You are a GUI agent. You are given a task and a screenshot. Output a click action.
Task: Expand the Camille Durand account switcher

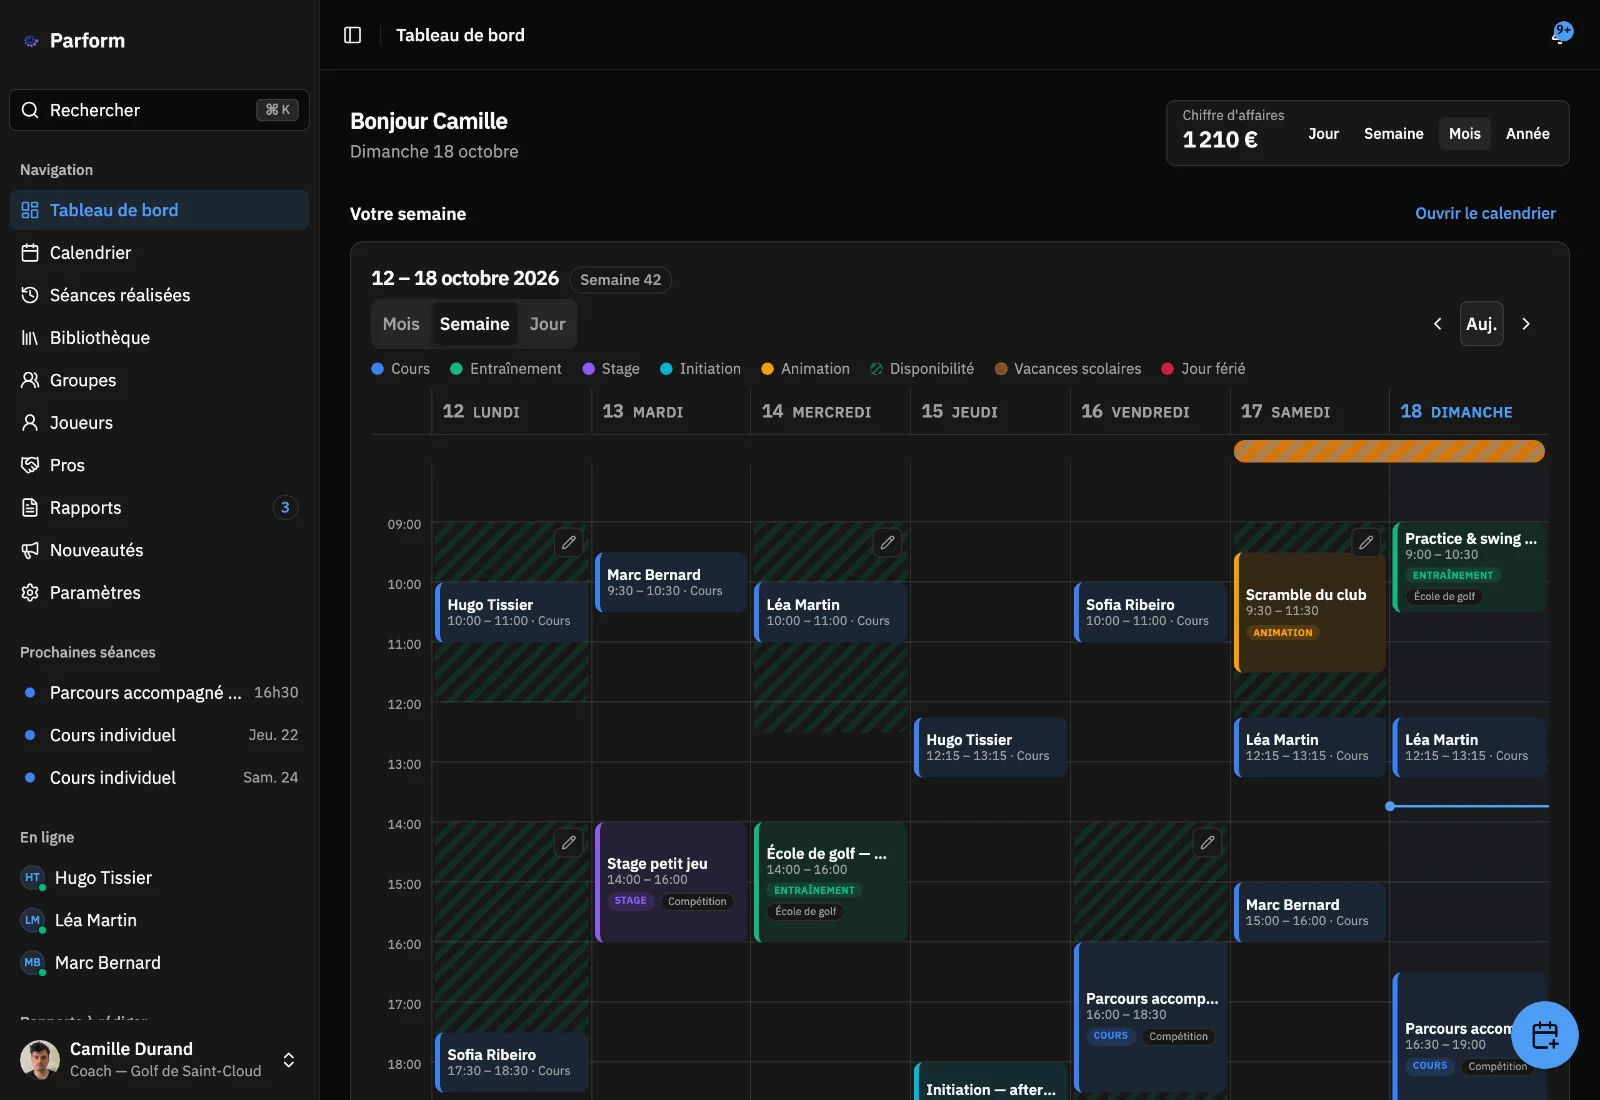[x=160, y=1060]
